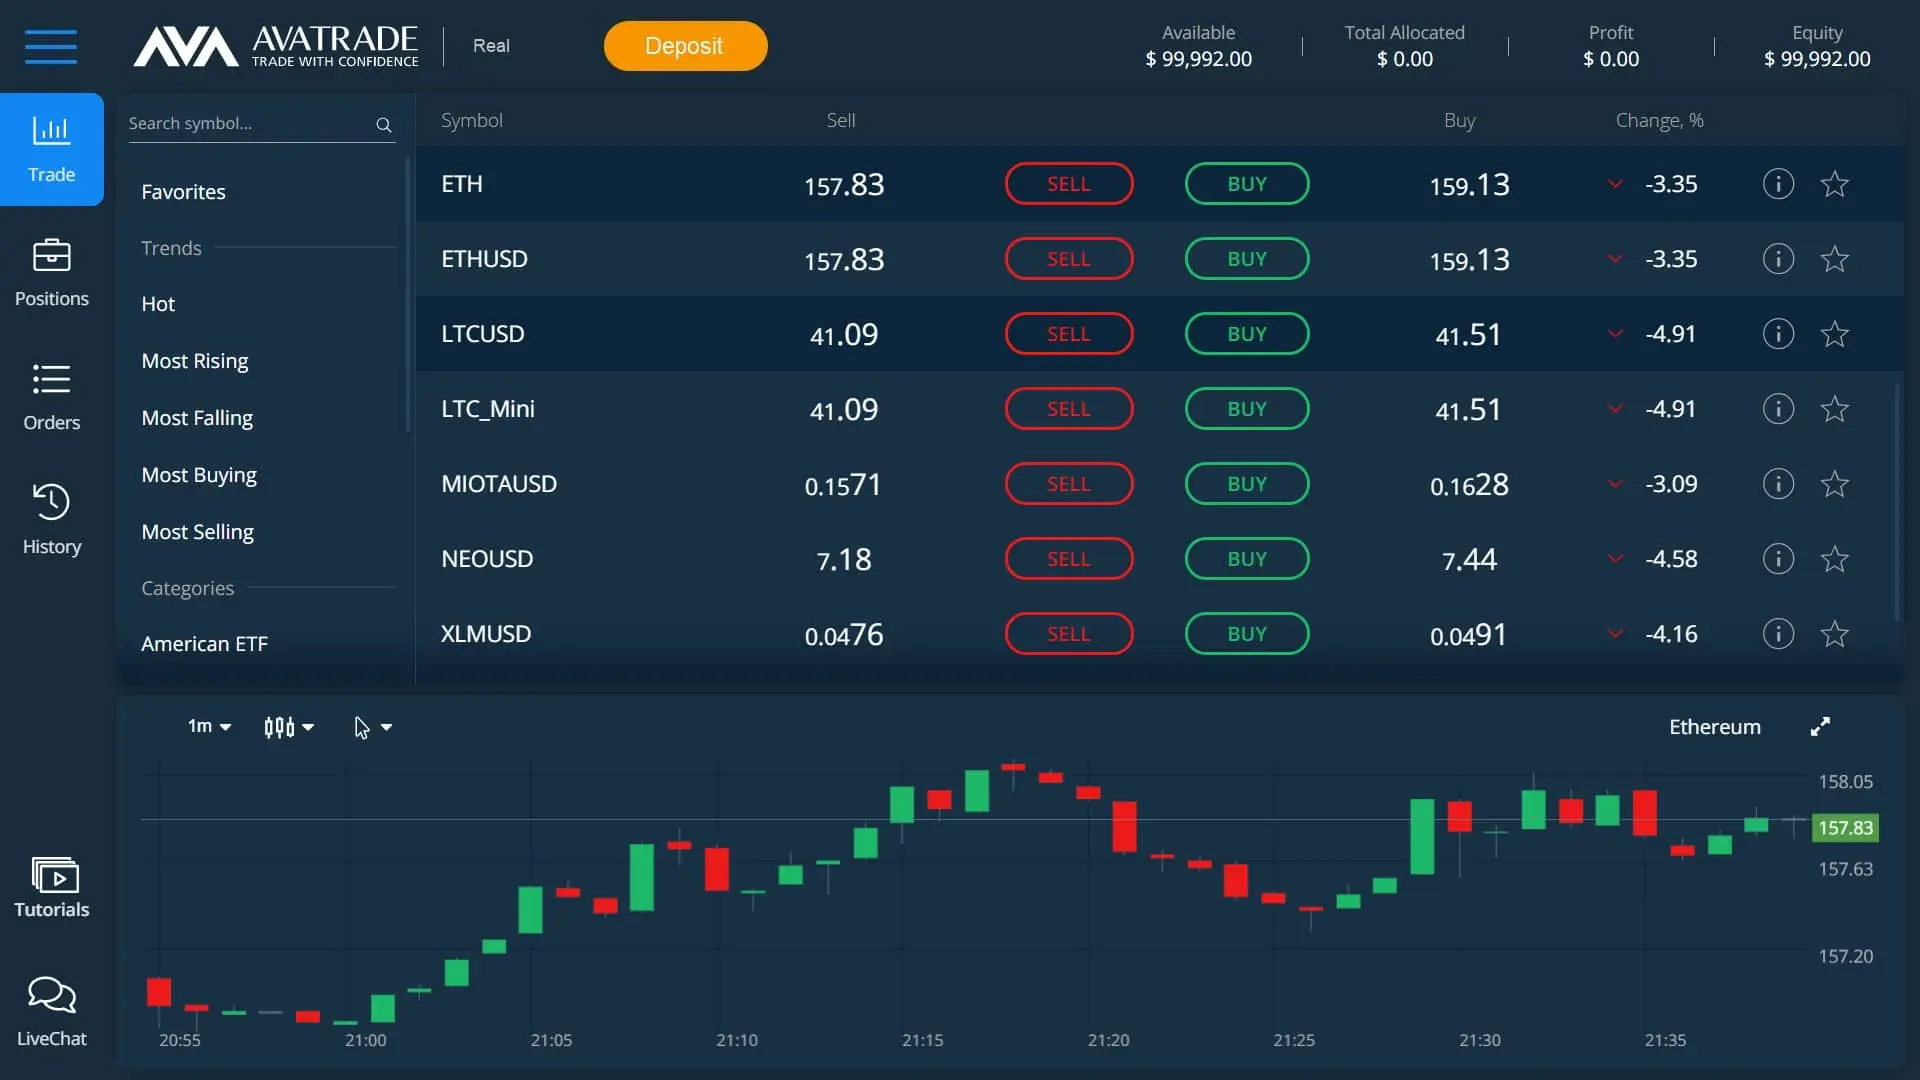Add LTCUSD to favorites with the star

(x=1835, y=333)
